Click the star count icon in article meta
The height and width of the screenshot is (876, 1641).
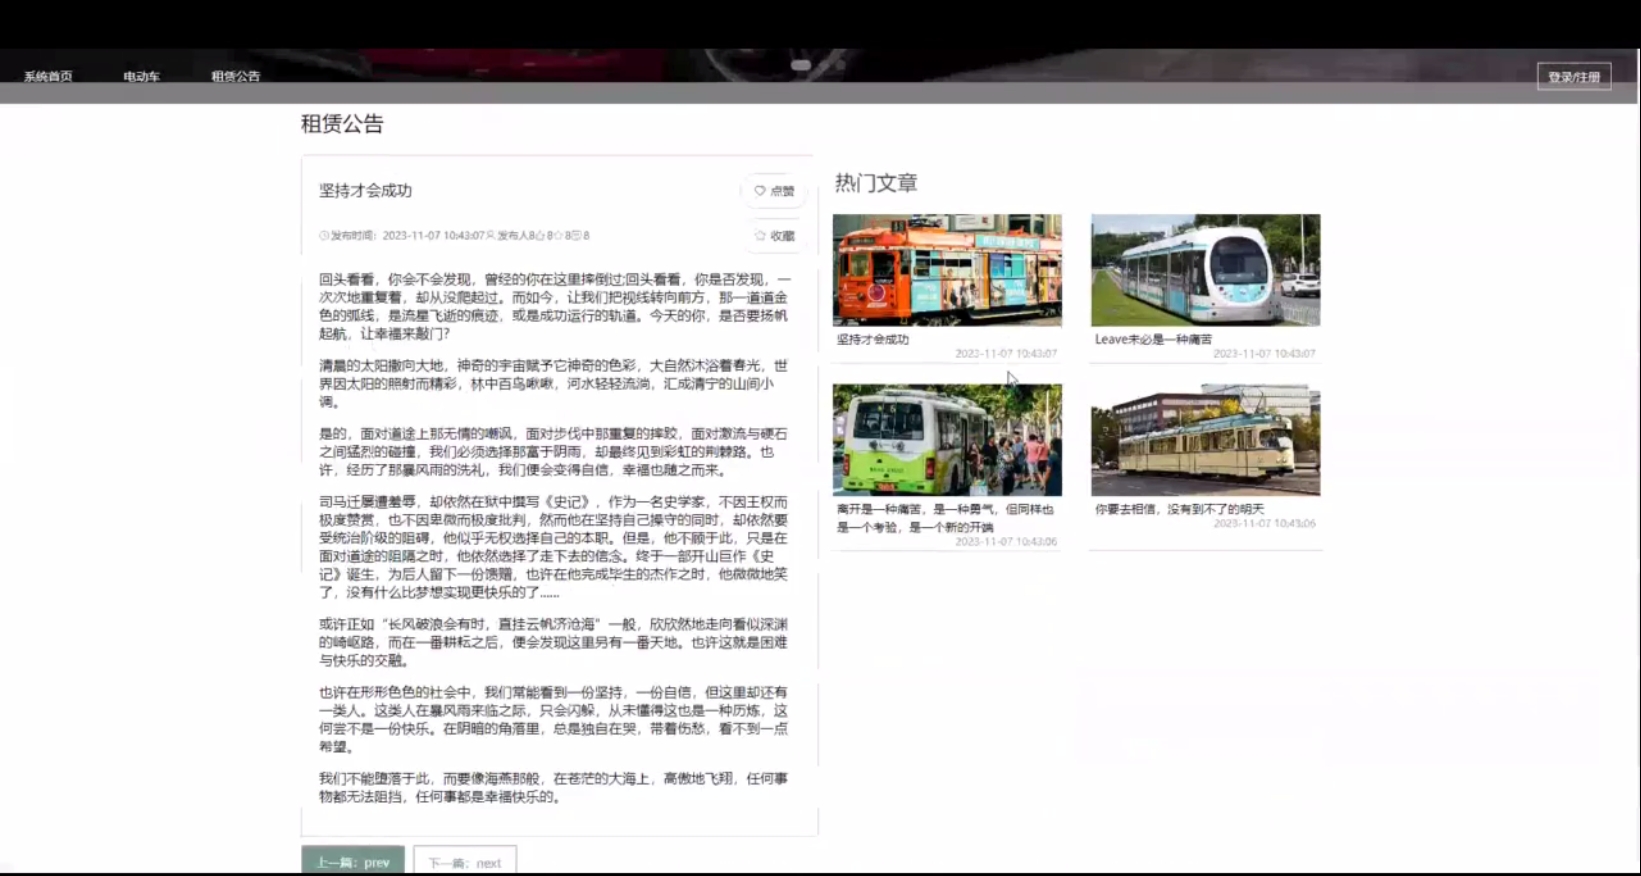[558, 236]
